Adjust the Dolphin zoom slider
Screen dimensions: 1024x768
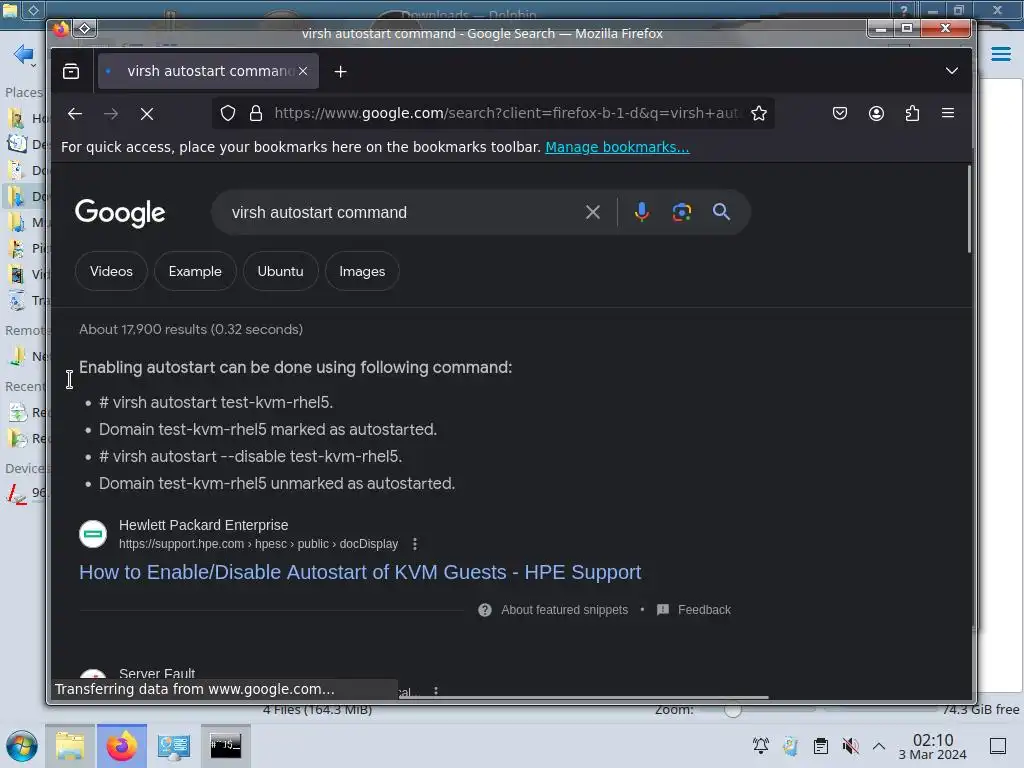[733, 709]
